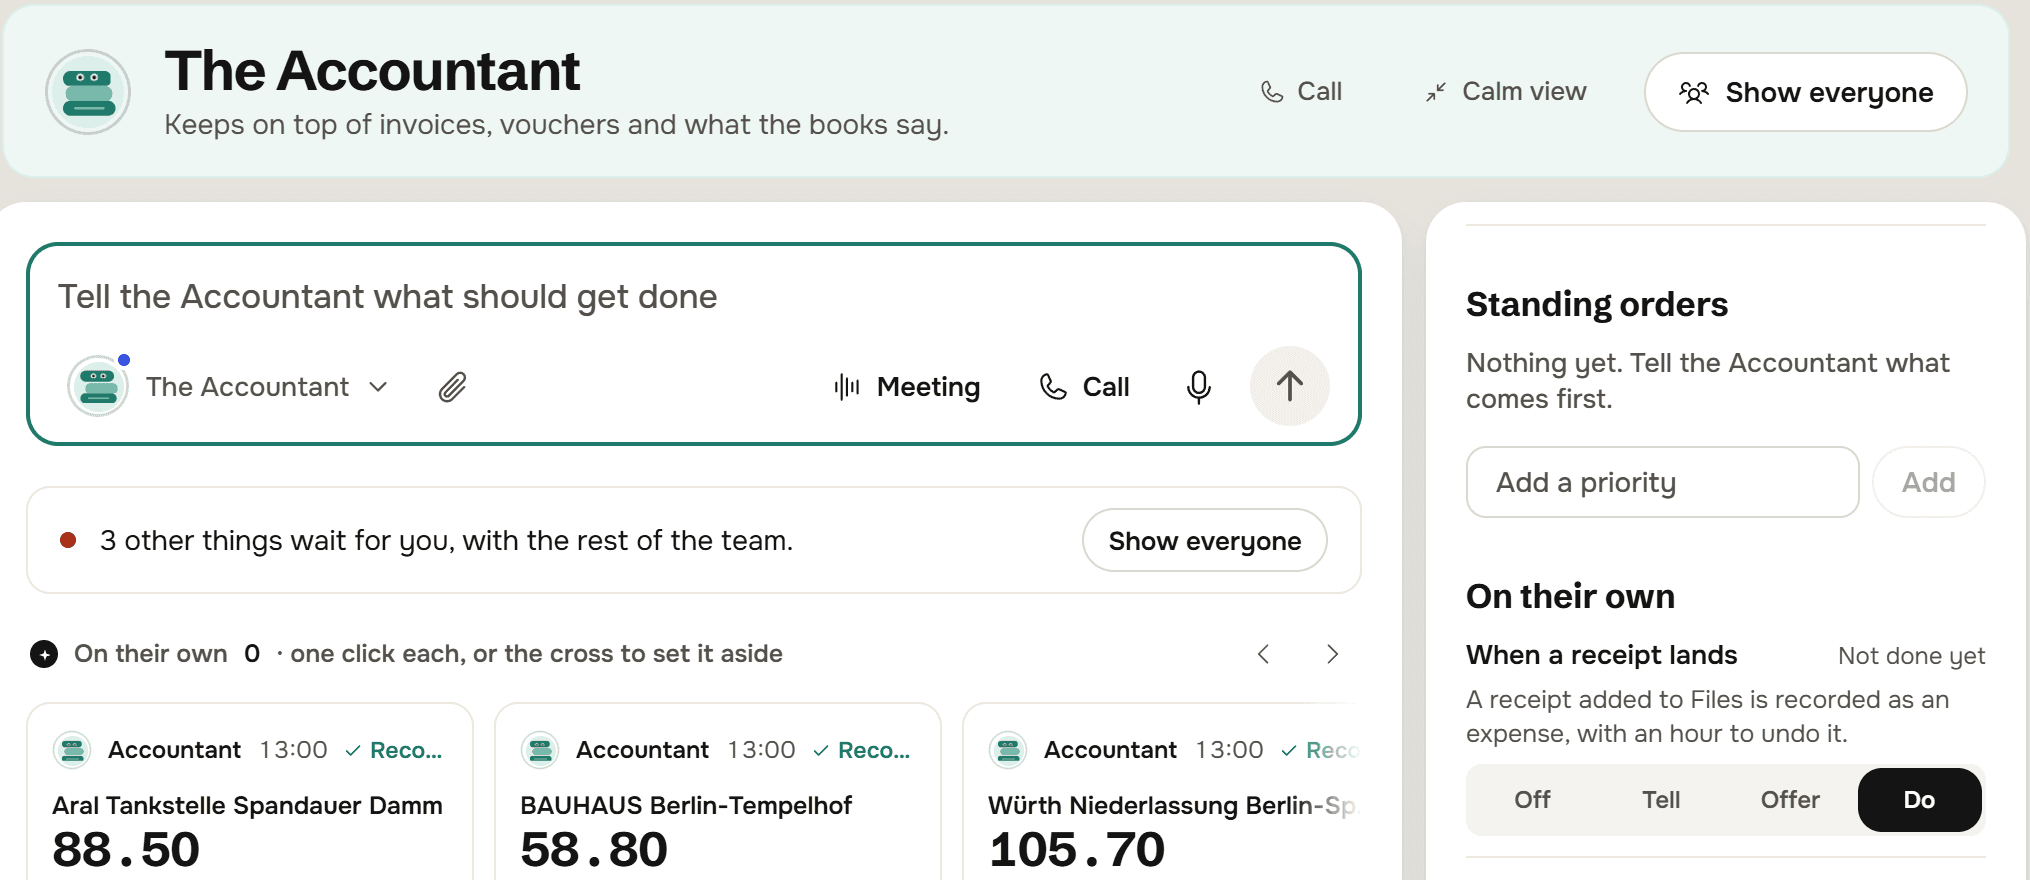Viewport: 2030px width, 880px height.
Task: Click Show everyone in the header
Action: coord(1806,92)
